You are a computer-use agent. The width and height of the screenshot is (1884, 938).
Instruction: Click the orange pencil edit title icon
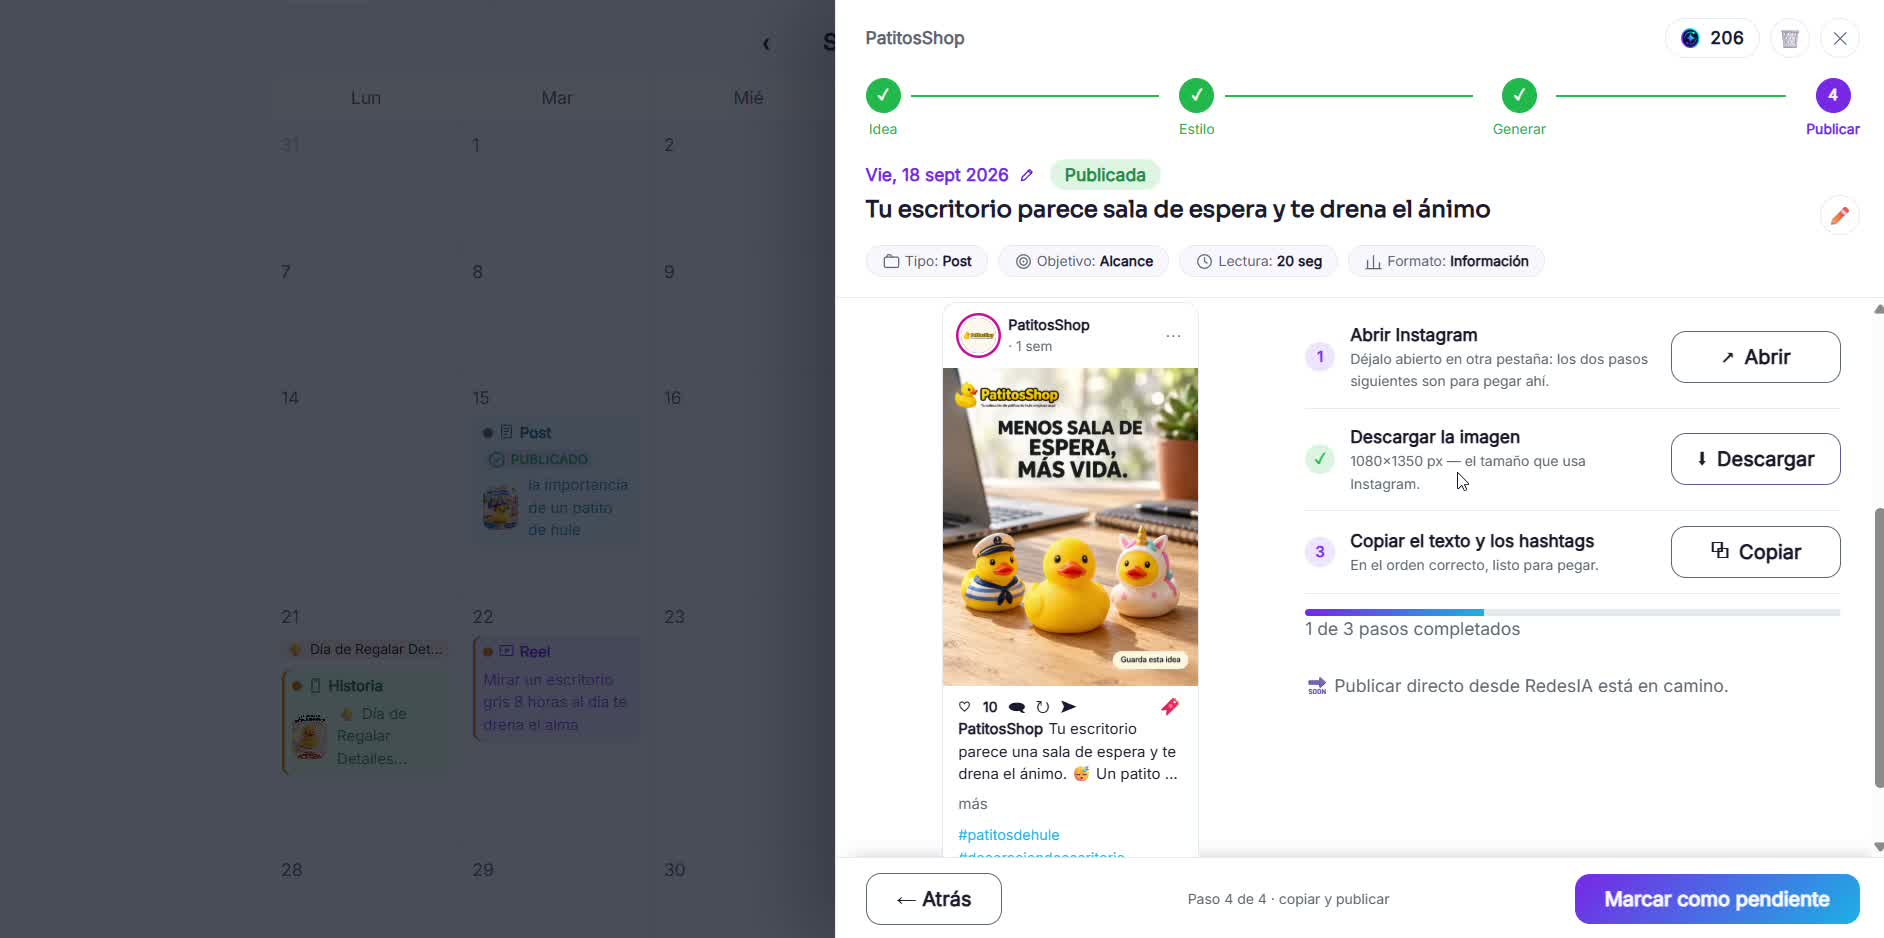point(1839,215)
